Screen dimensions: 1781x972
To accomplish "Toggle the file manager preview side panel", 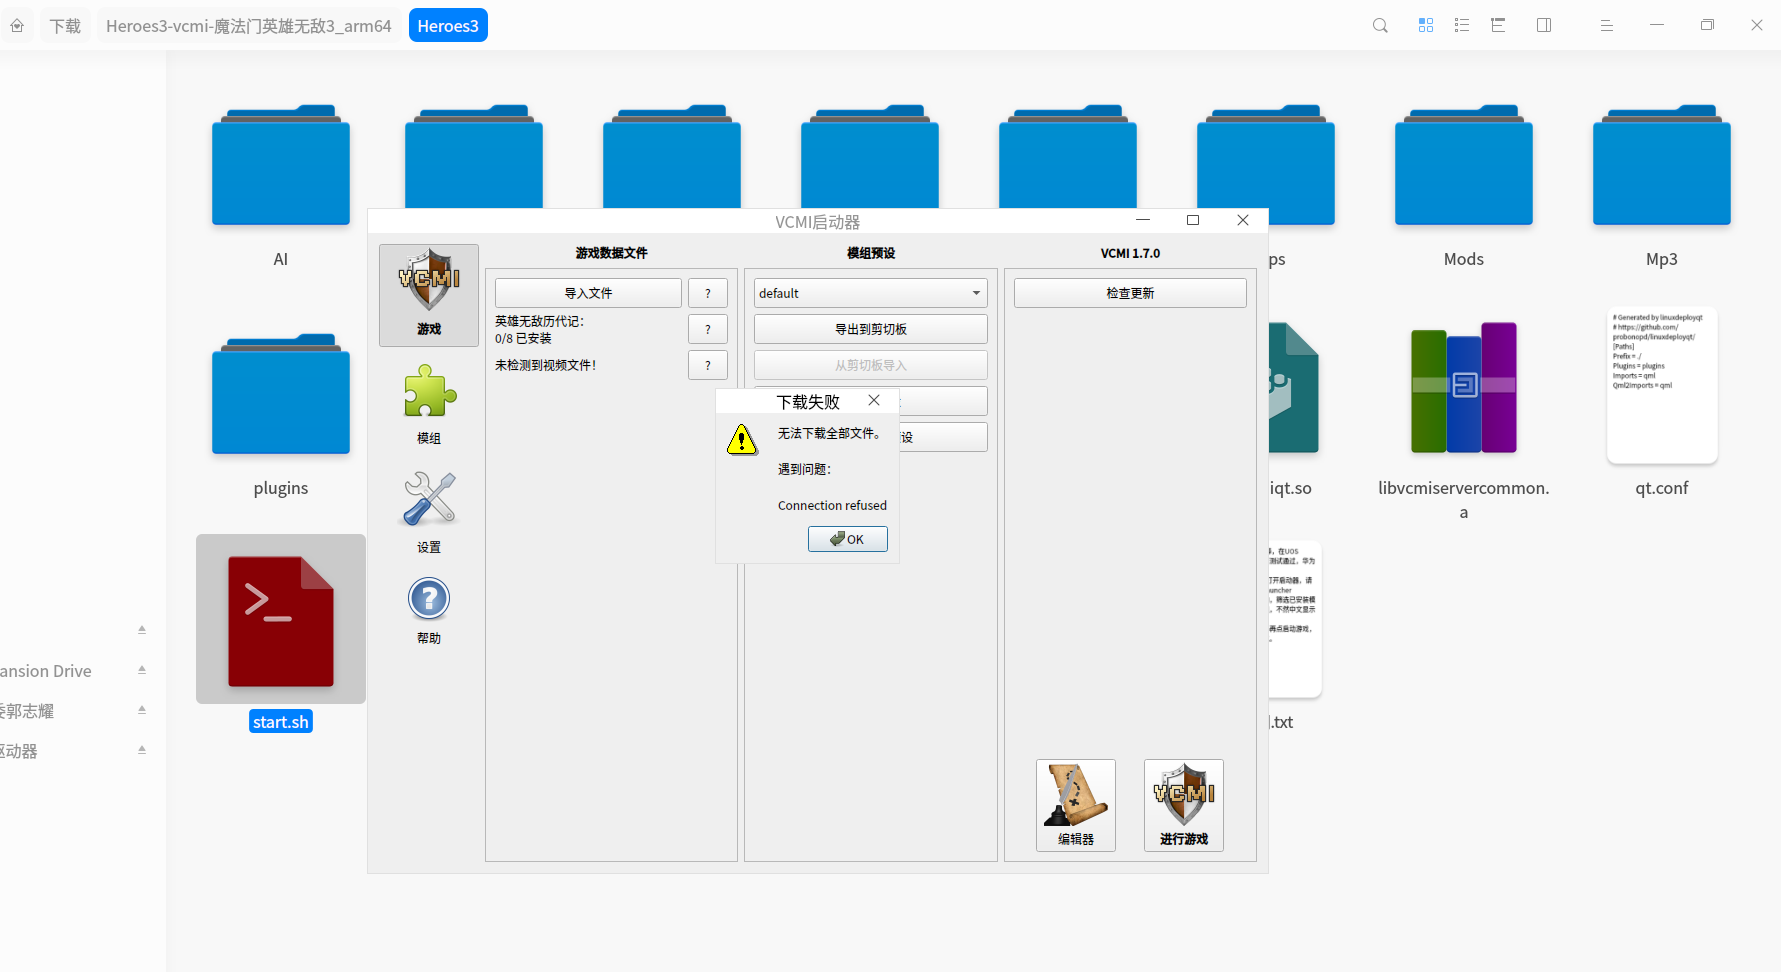I will point(1544,25).
